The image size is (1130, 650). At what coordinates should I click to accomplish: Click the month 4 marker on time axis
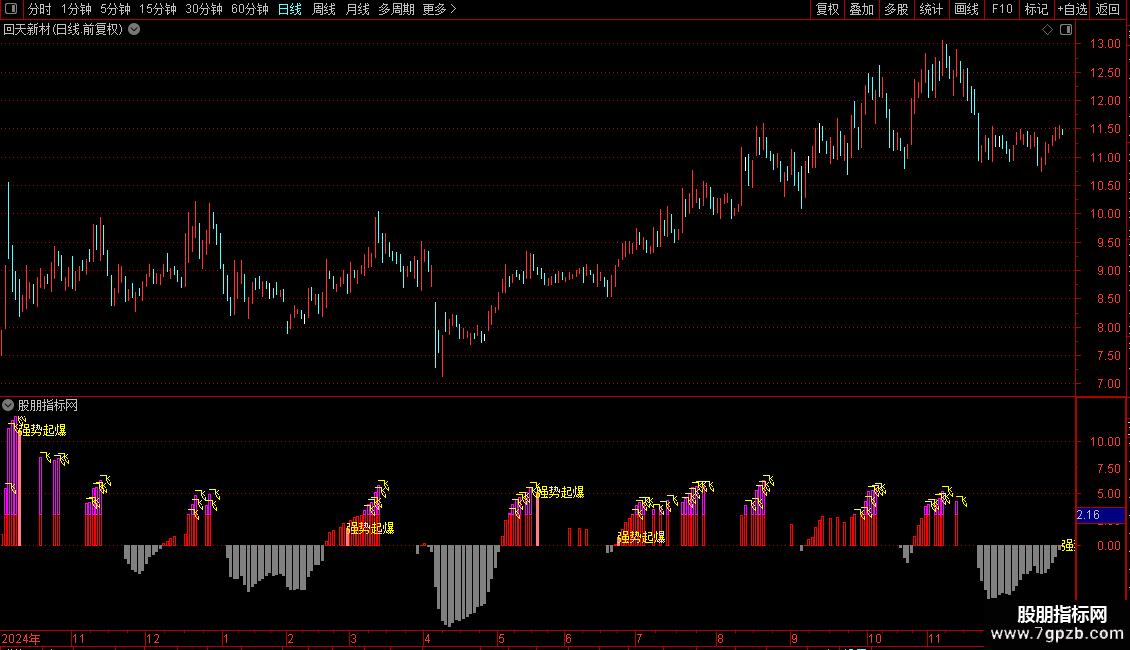click(427, 639)
